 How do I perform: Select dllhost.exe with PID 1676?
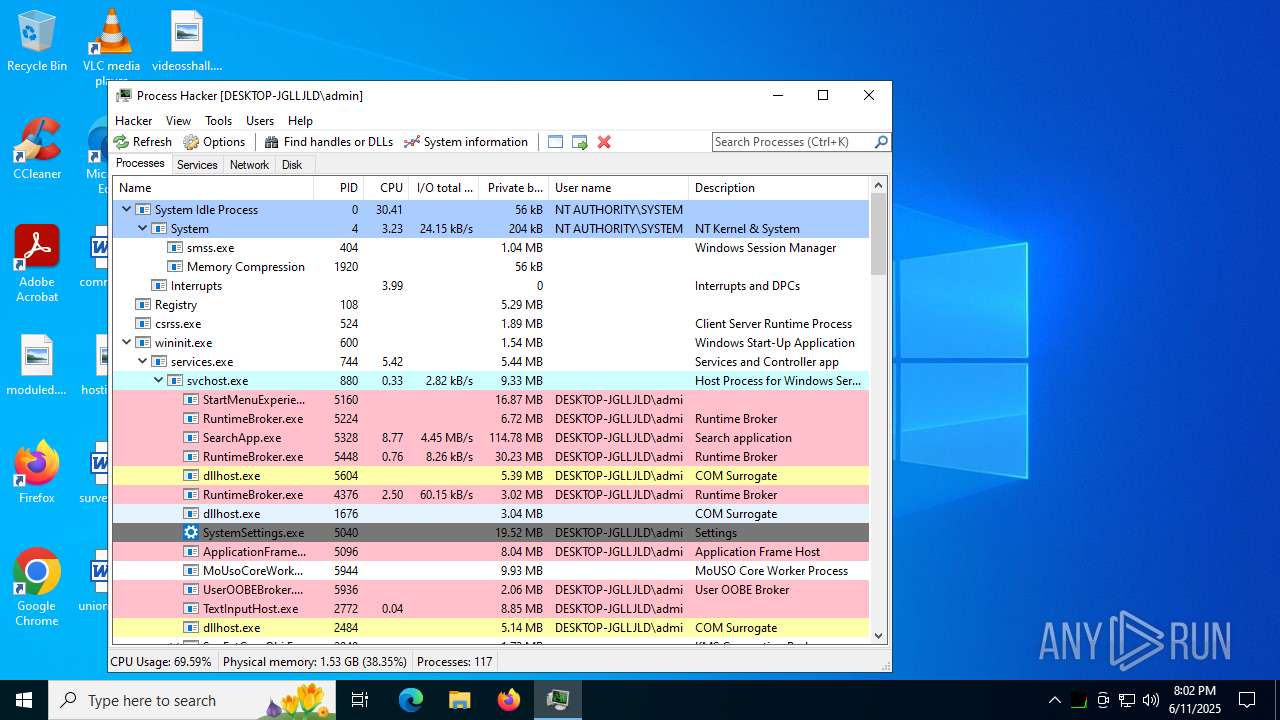point(491,514)
